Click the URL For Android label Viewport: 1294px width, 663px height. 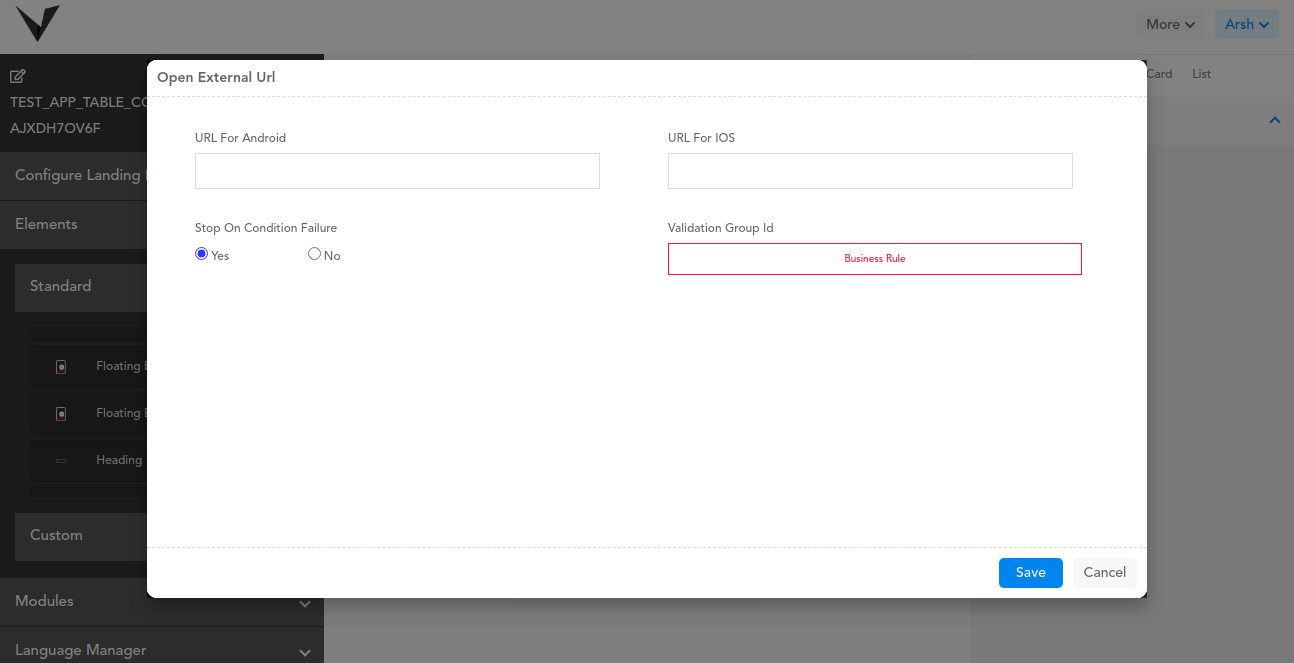240,138
